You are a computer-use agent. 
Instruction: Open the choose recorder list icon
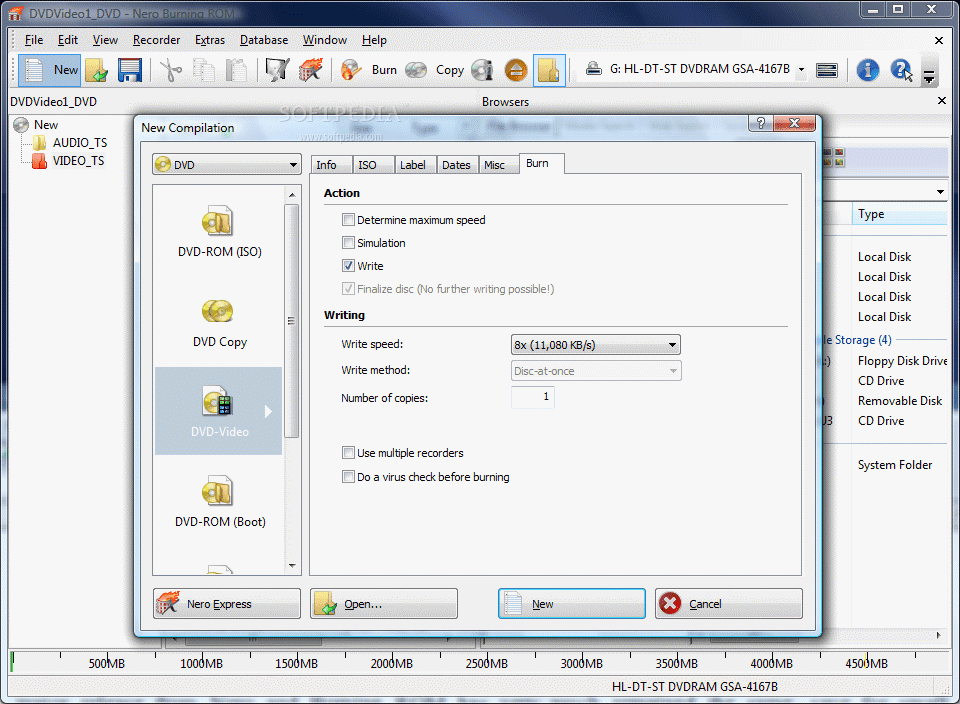click(827, 70)
